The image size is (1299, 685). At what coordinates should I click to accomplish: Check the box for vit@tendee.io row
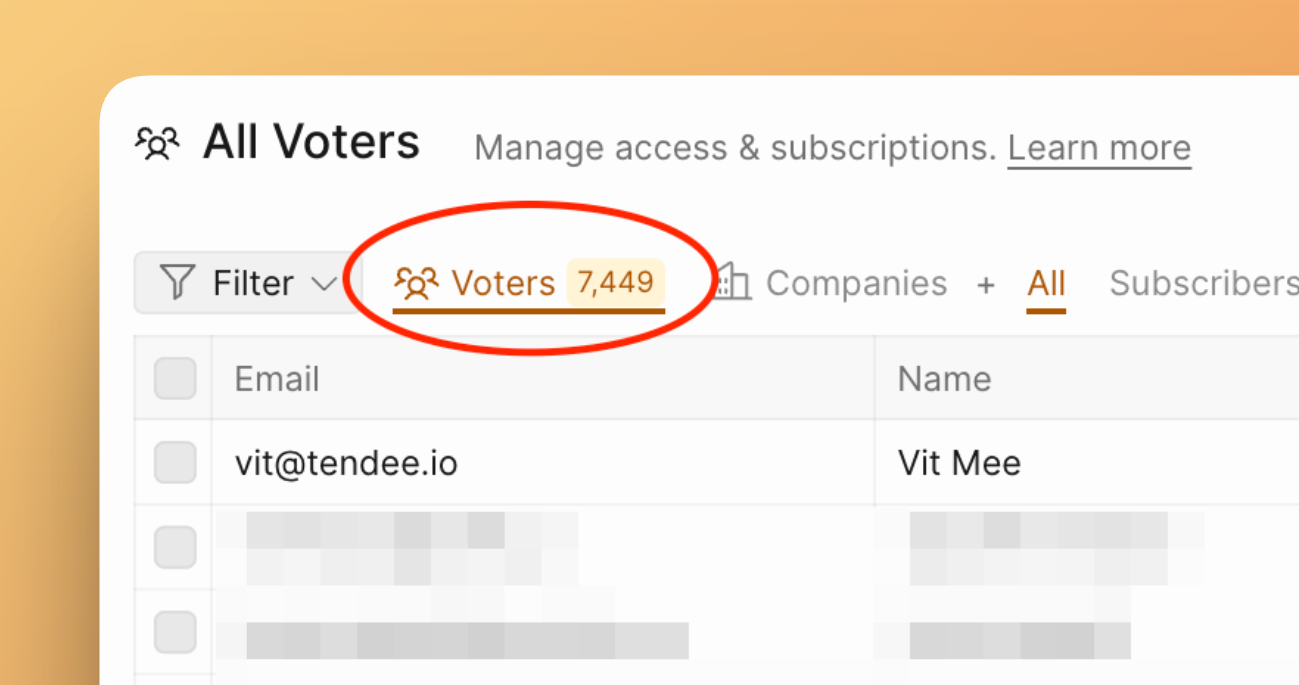[x=175, y=463]
